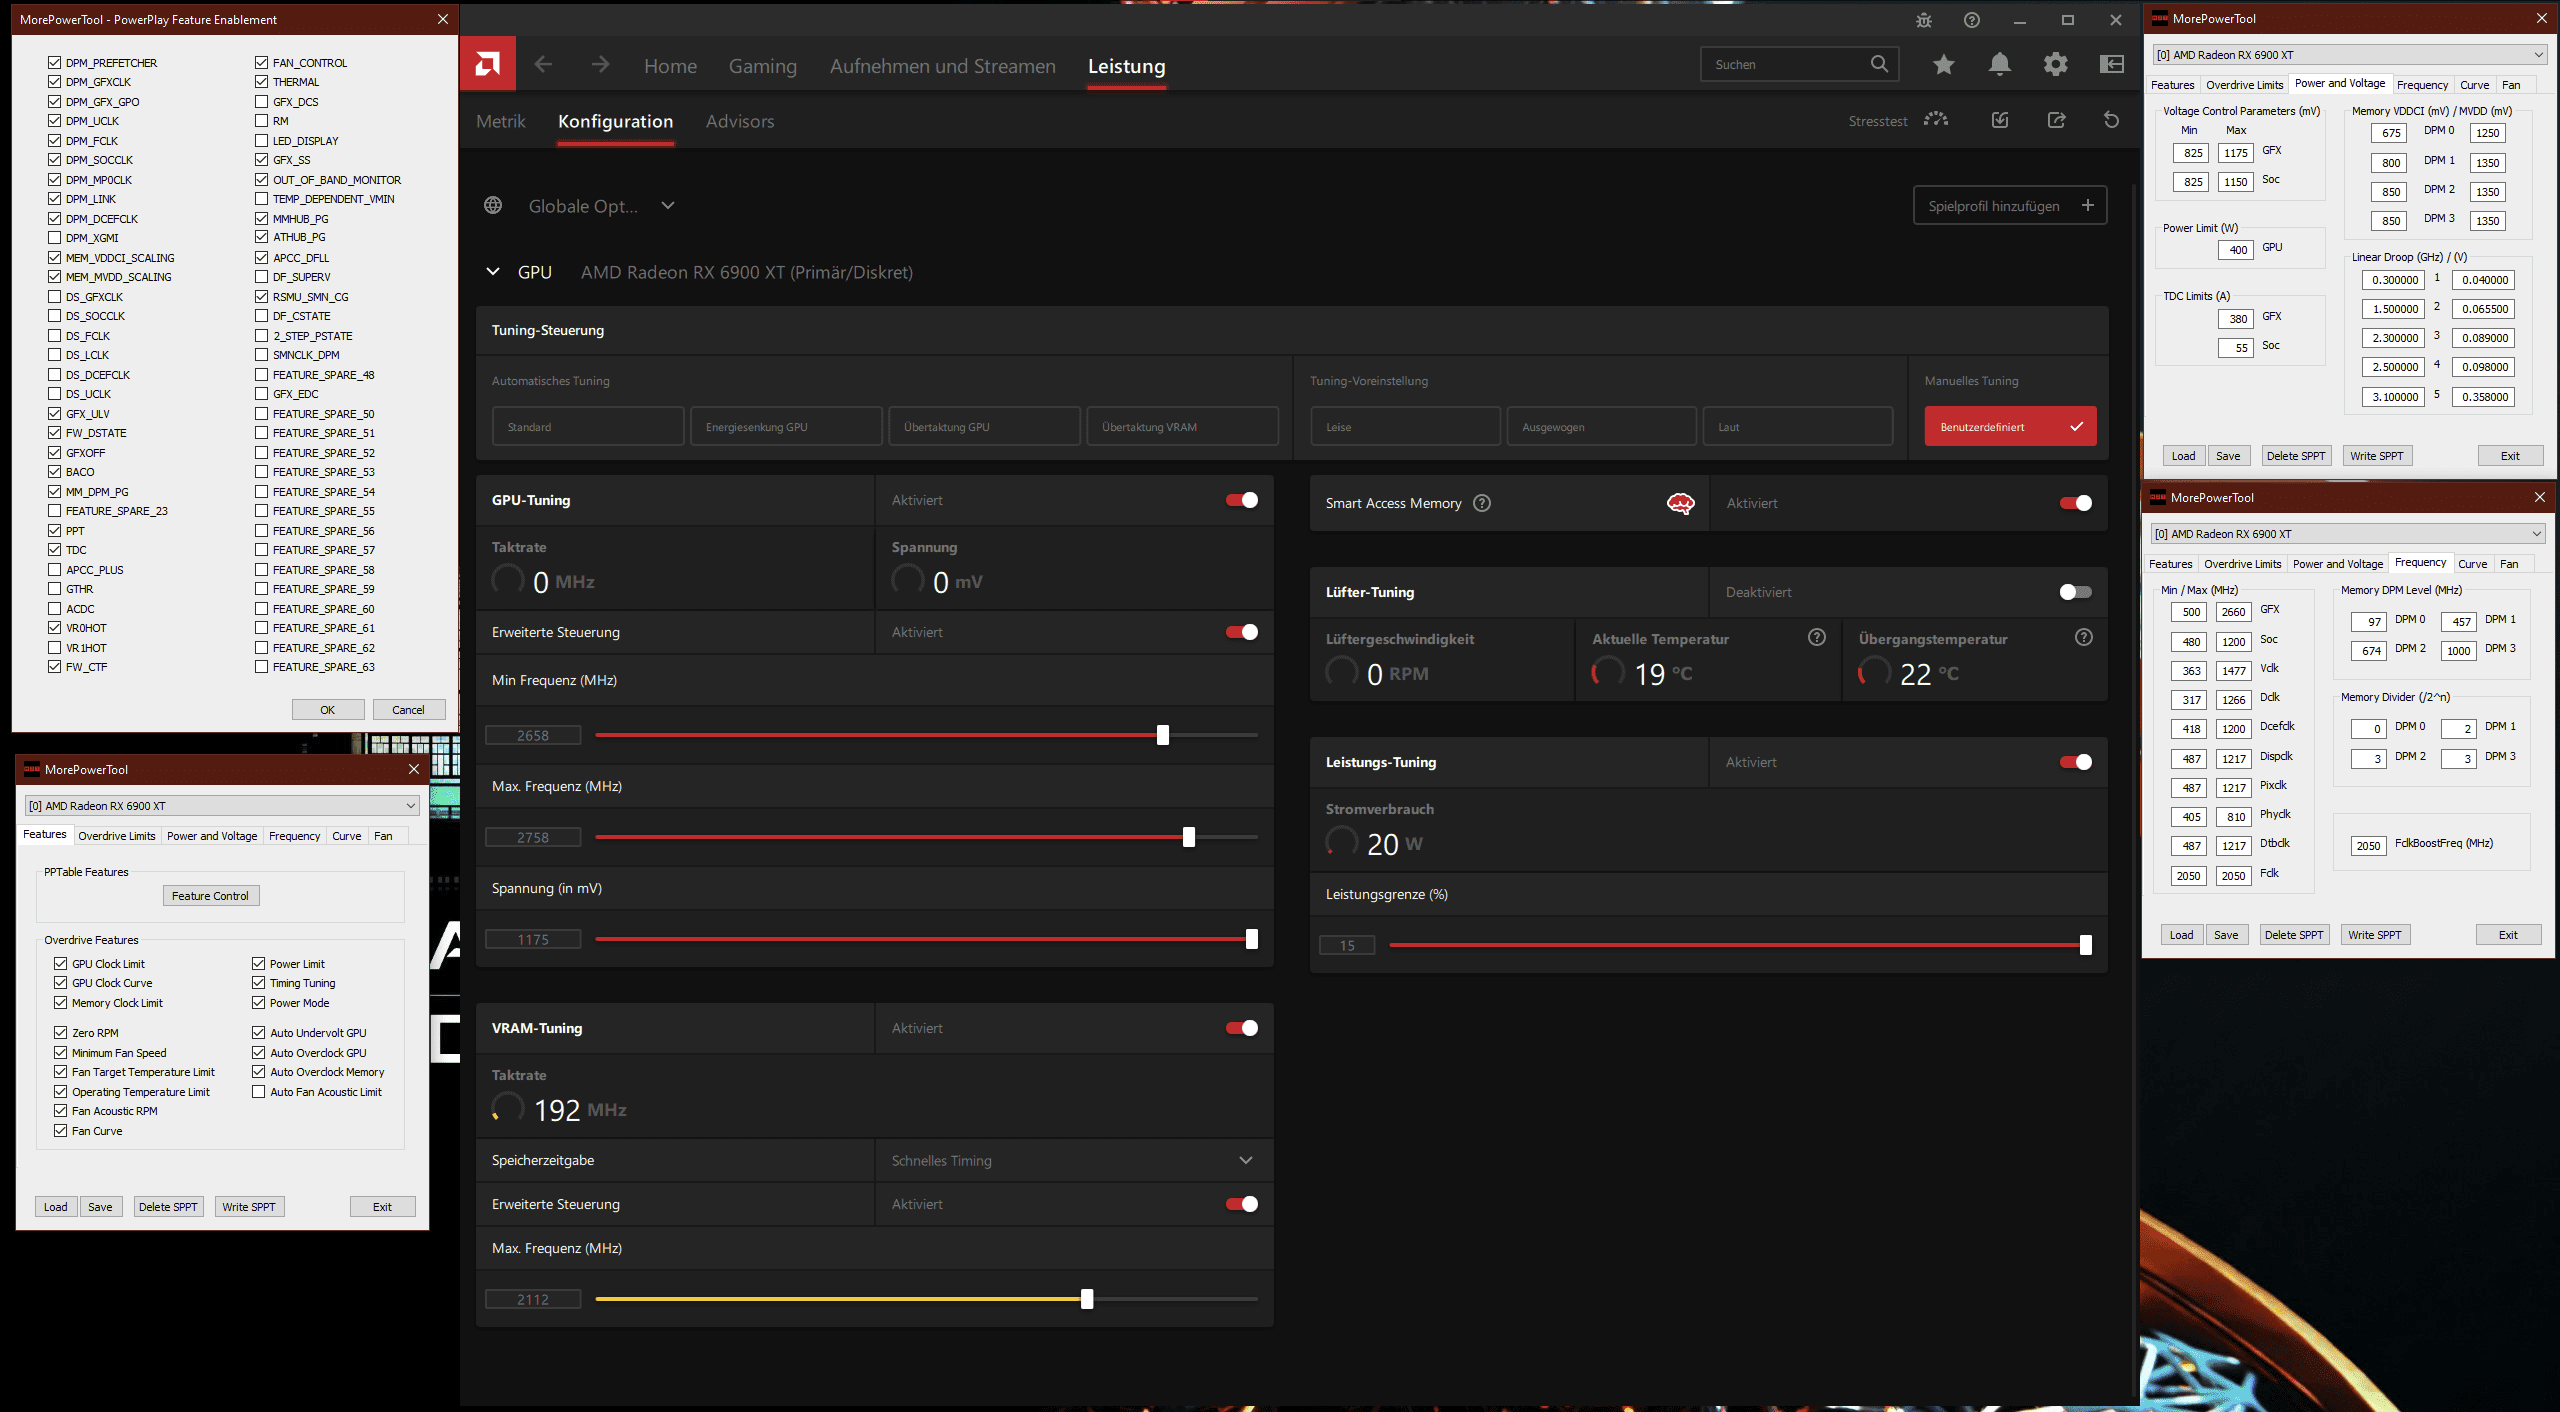Image resolution: width=2560 pixels, height=1412 pixels.
Task: Click Feature Control button
Action: [x=210, y=896]
